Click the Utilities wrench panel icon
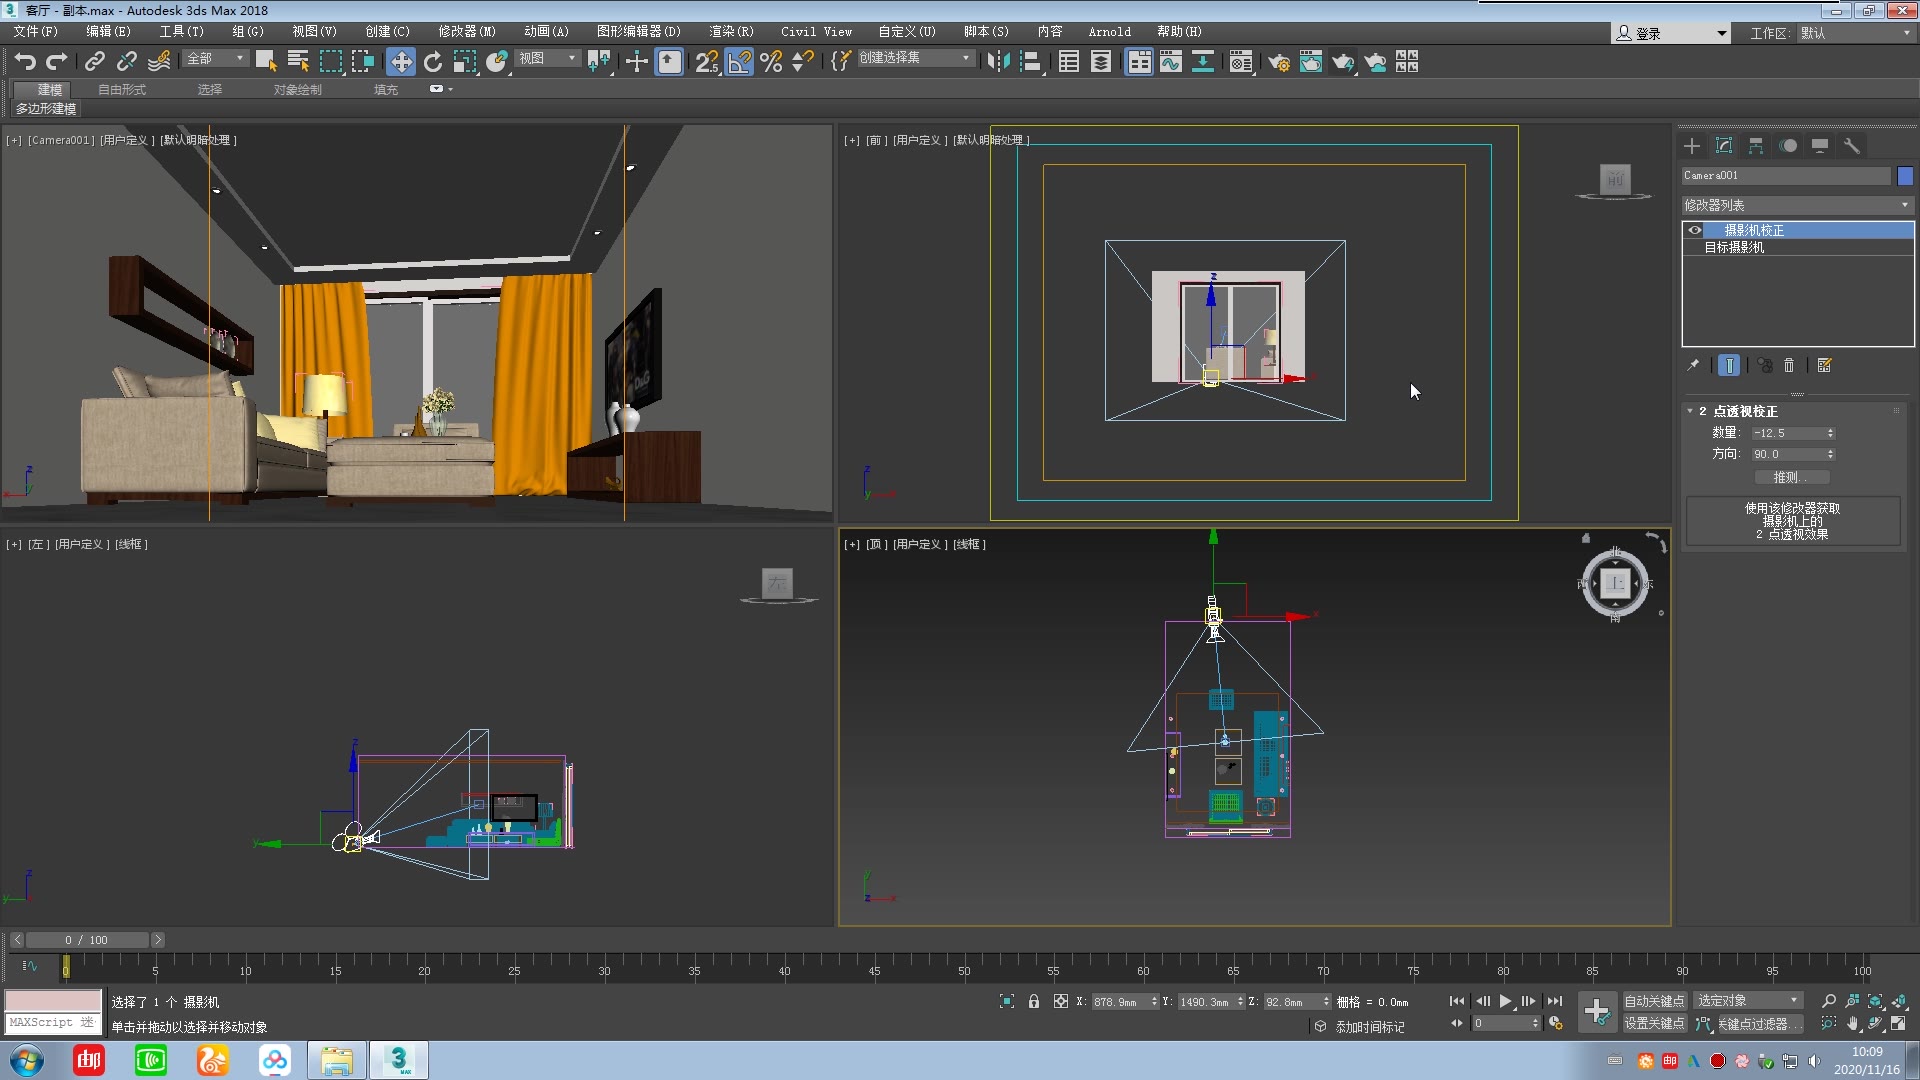 1851,146
